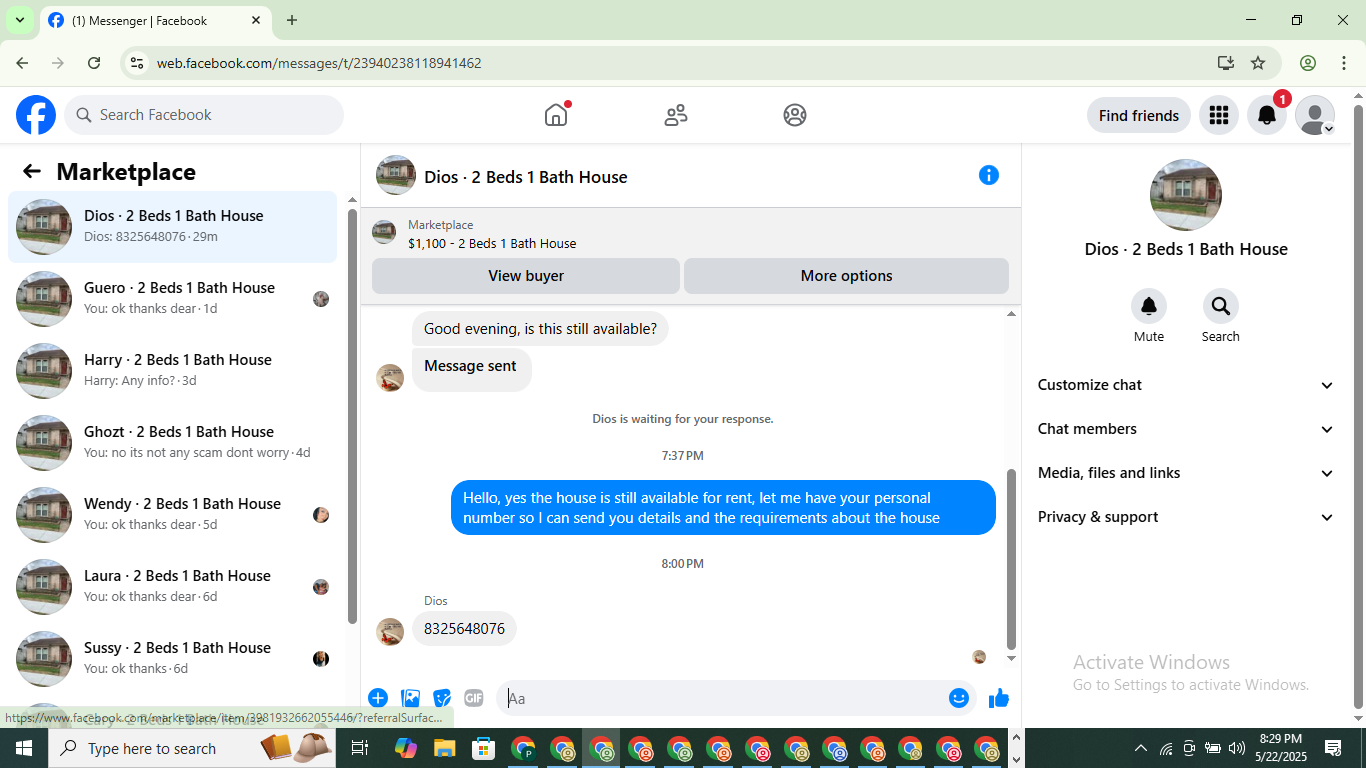
Task: Open the Chrome three-dot menu
Action: pyautogui.click(x=1344, y=63)
